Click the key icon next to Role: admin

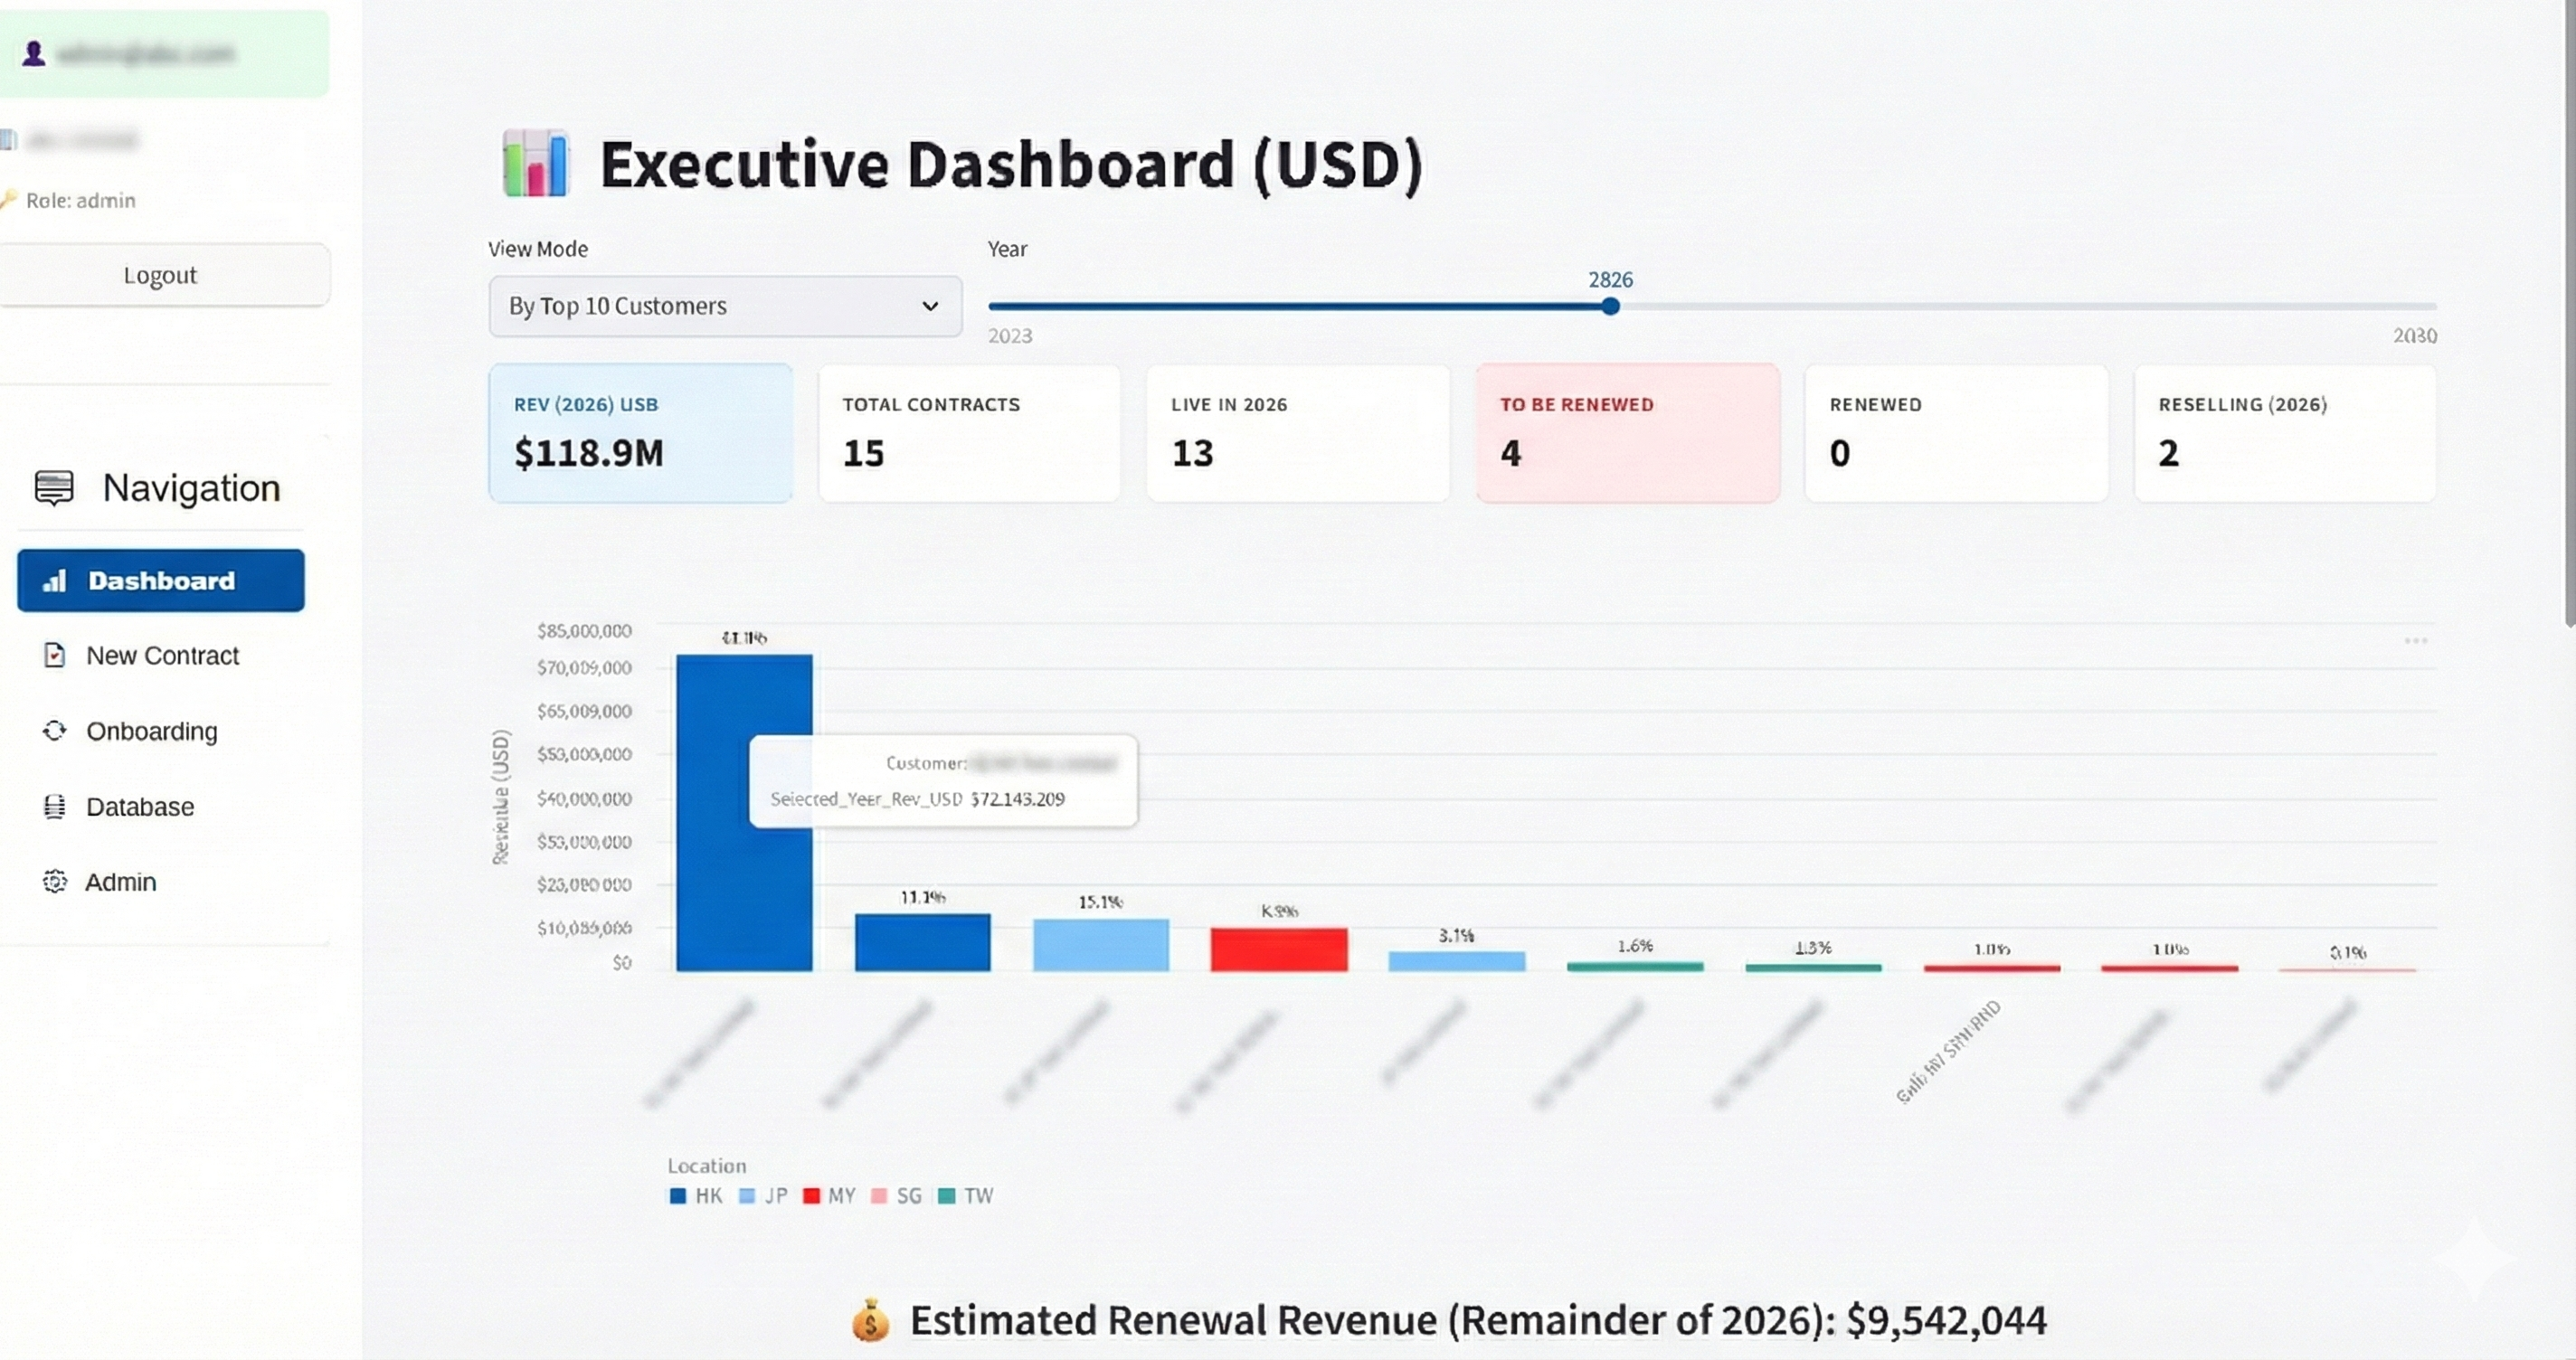point(10,200)
